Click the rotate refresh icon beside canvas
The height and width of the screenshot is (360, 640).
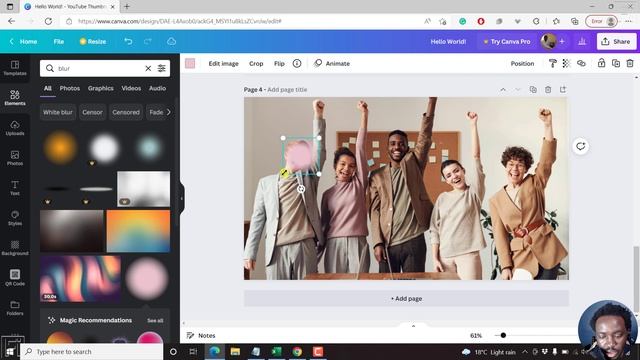tap(580, 146)
